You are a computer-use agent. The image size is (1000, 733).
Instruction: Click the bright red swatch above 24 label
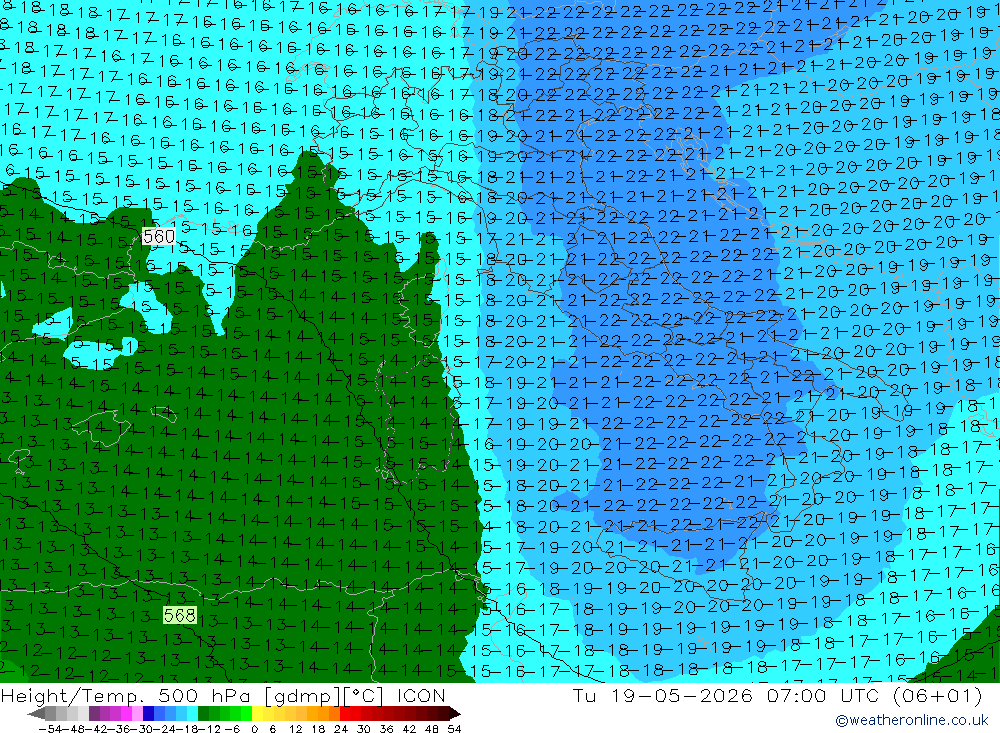(x=345, y=714)
